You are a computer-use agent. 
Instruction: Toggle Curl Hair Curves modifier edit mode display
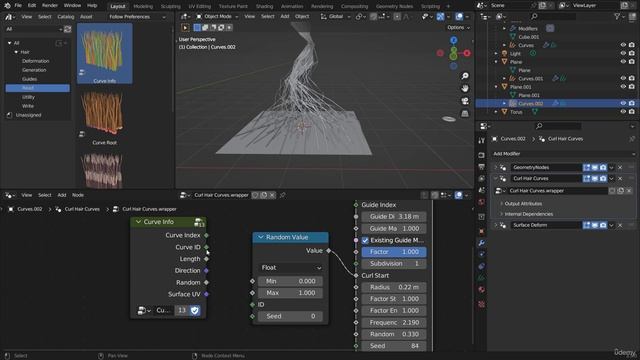pyautogui.click(x=587, y=178)
